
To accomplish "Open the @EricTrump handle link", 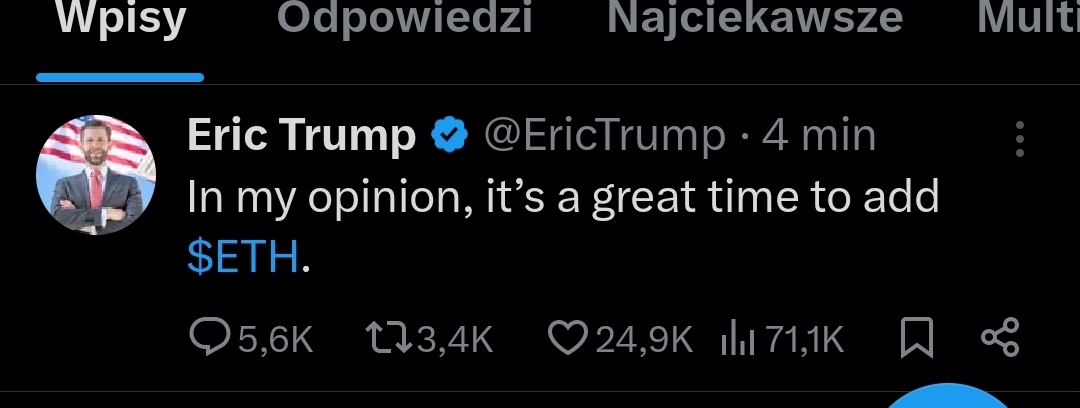I will click(x=605, y=135).
